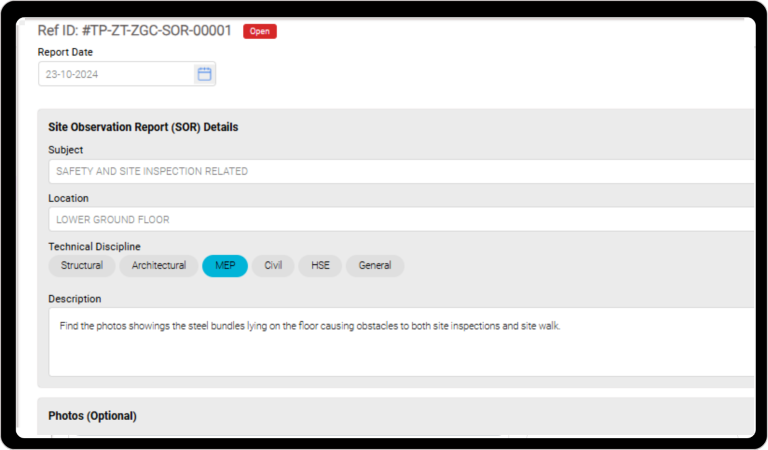The width and height of the screenshot is (768, 450).
Task: Click the Technical Discipline label
Action: click(94, 246)
